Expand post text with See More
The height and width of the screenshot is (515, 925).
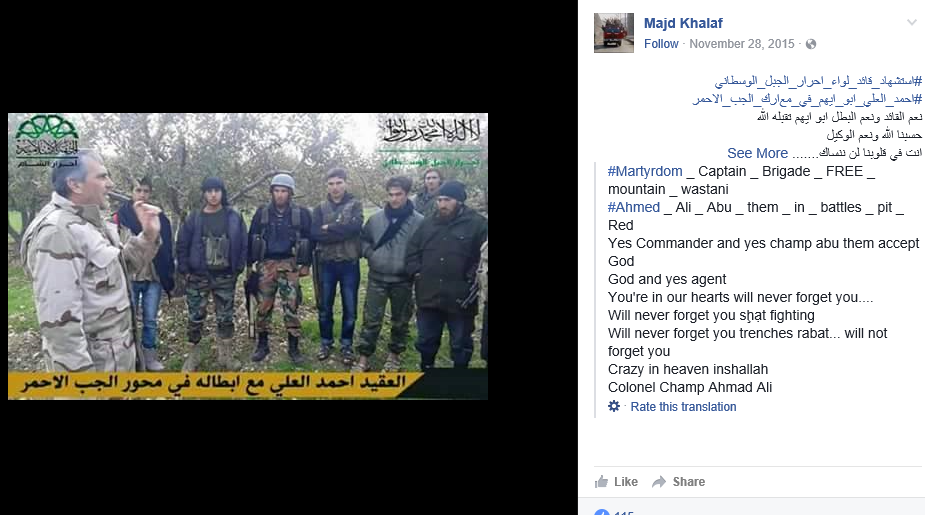pyautogui.click(x=757, y=153)
